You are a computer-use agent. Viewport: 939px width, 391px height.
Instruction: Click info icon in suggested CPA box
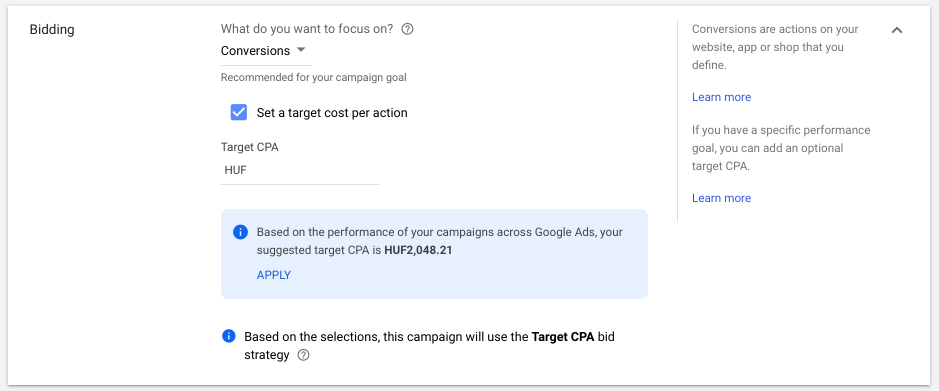point(240,232)
